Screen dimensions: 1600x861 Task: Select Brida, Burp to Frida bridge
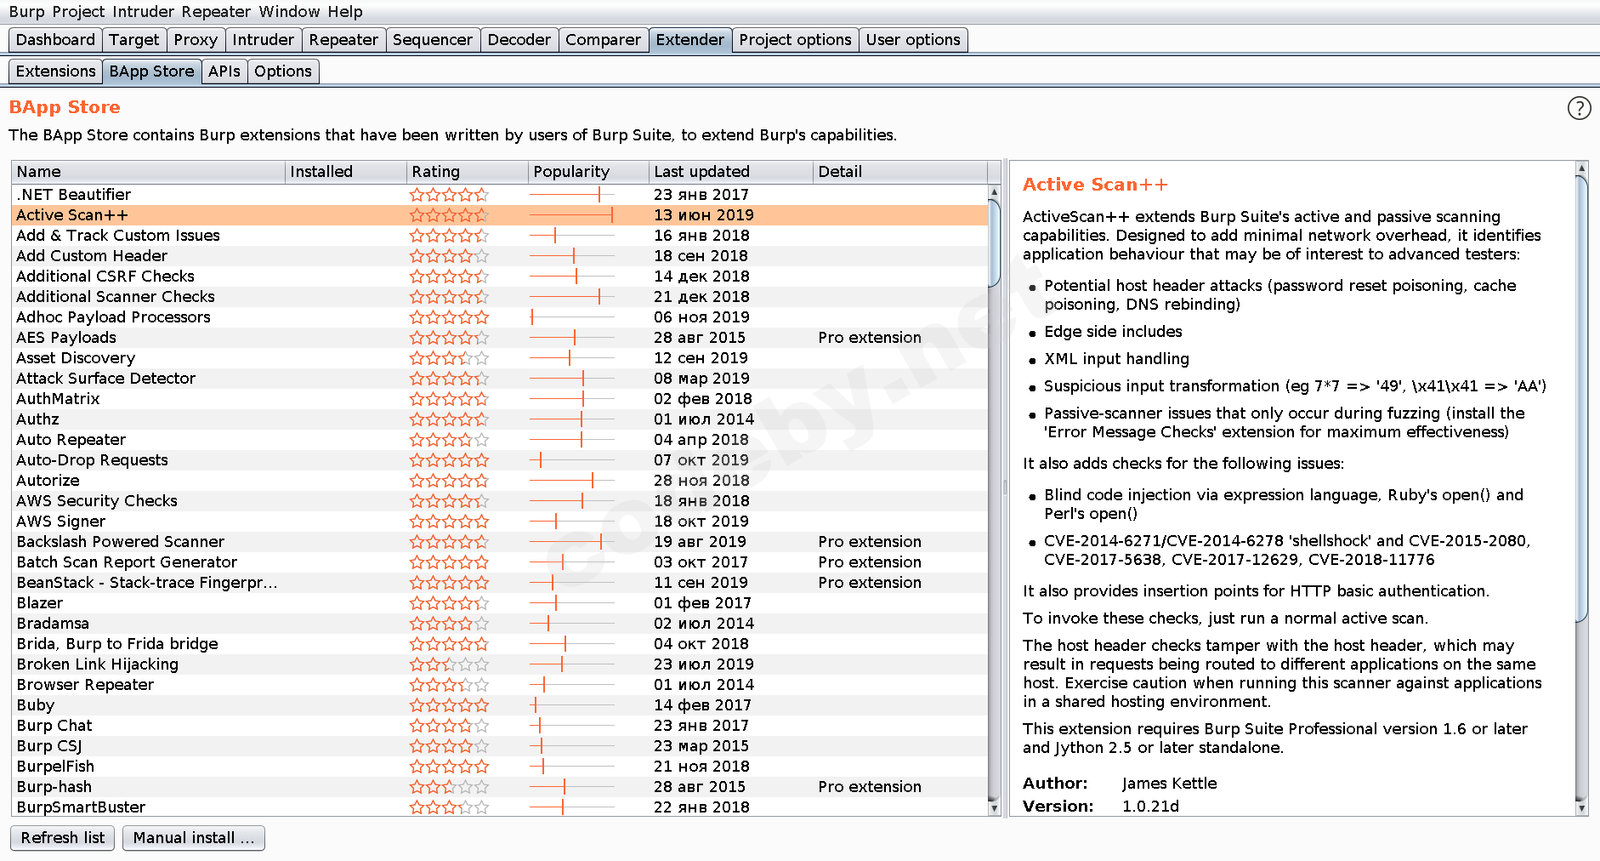[500, 644]
